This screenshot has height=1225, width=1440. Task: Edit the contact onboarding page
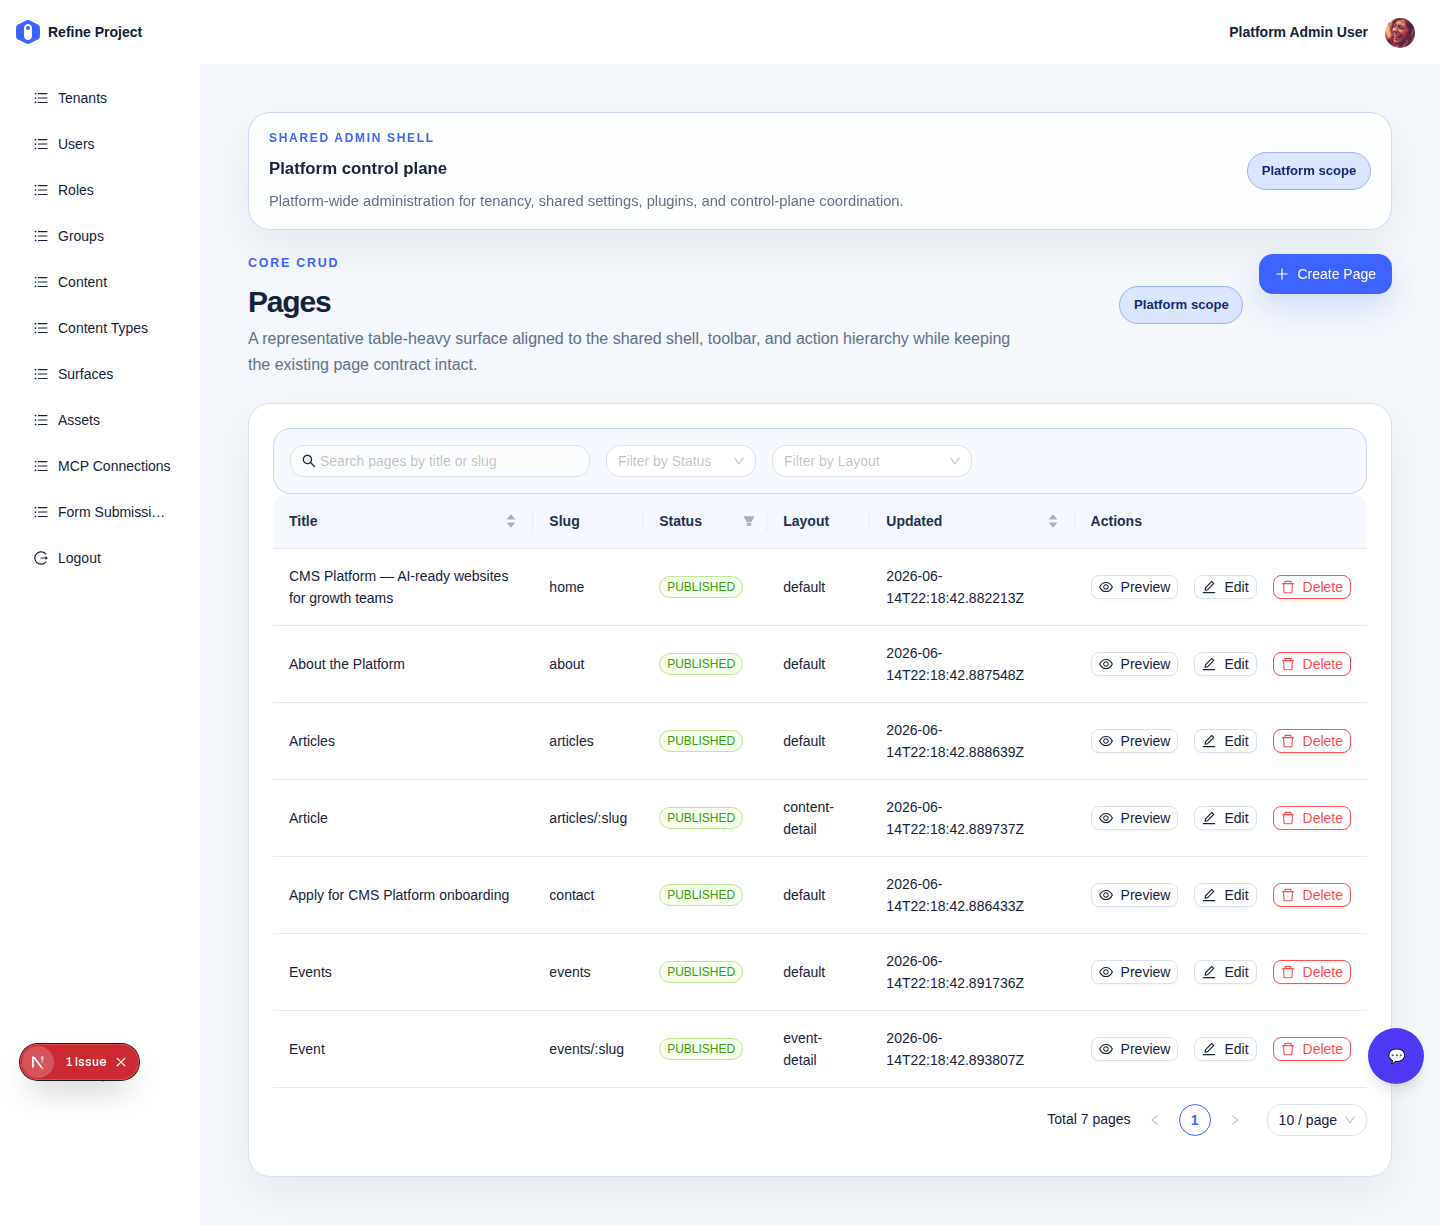coord(1225,895)
